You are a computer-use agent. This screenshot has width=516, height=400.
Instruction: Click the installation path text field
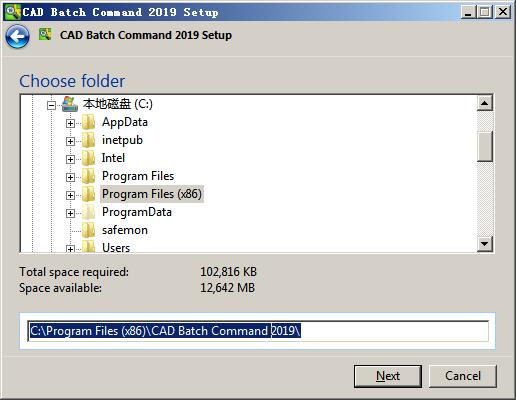[x=258, y=331]
